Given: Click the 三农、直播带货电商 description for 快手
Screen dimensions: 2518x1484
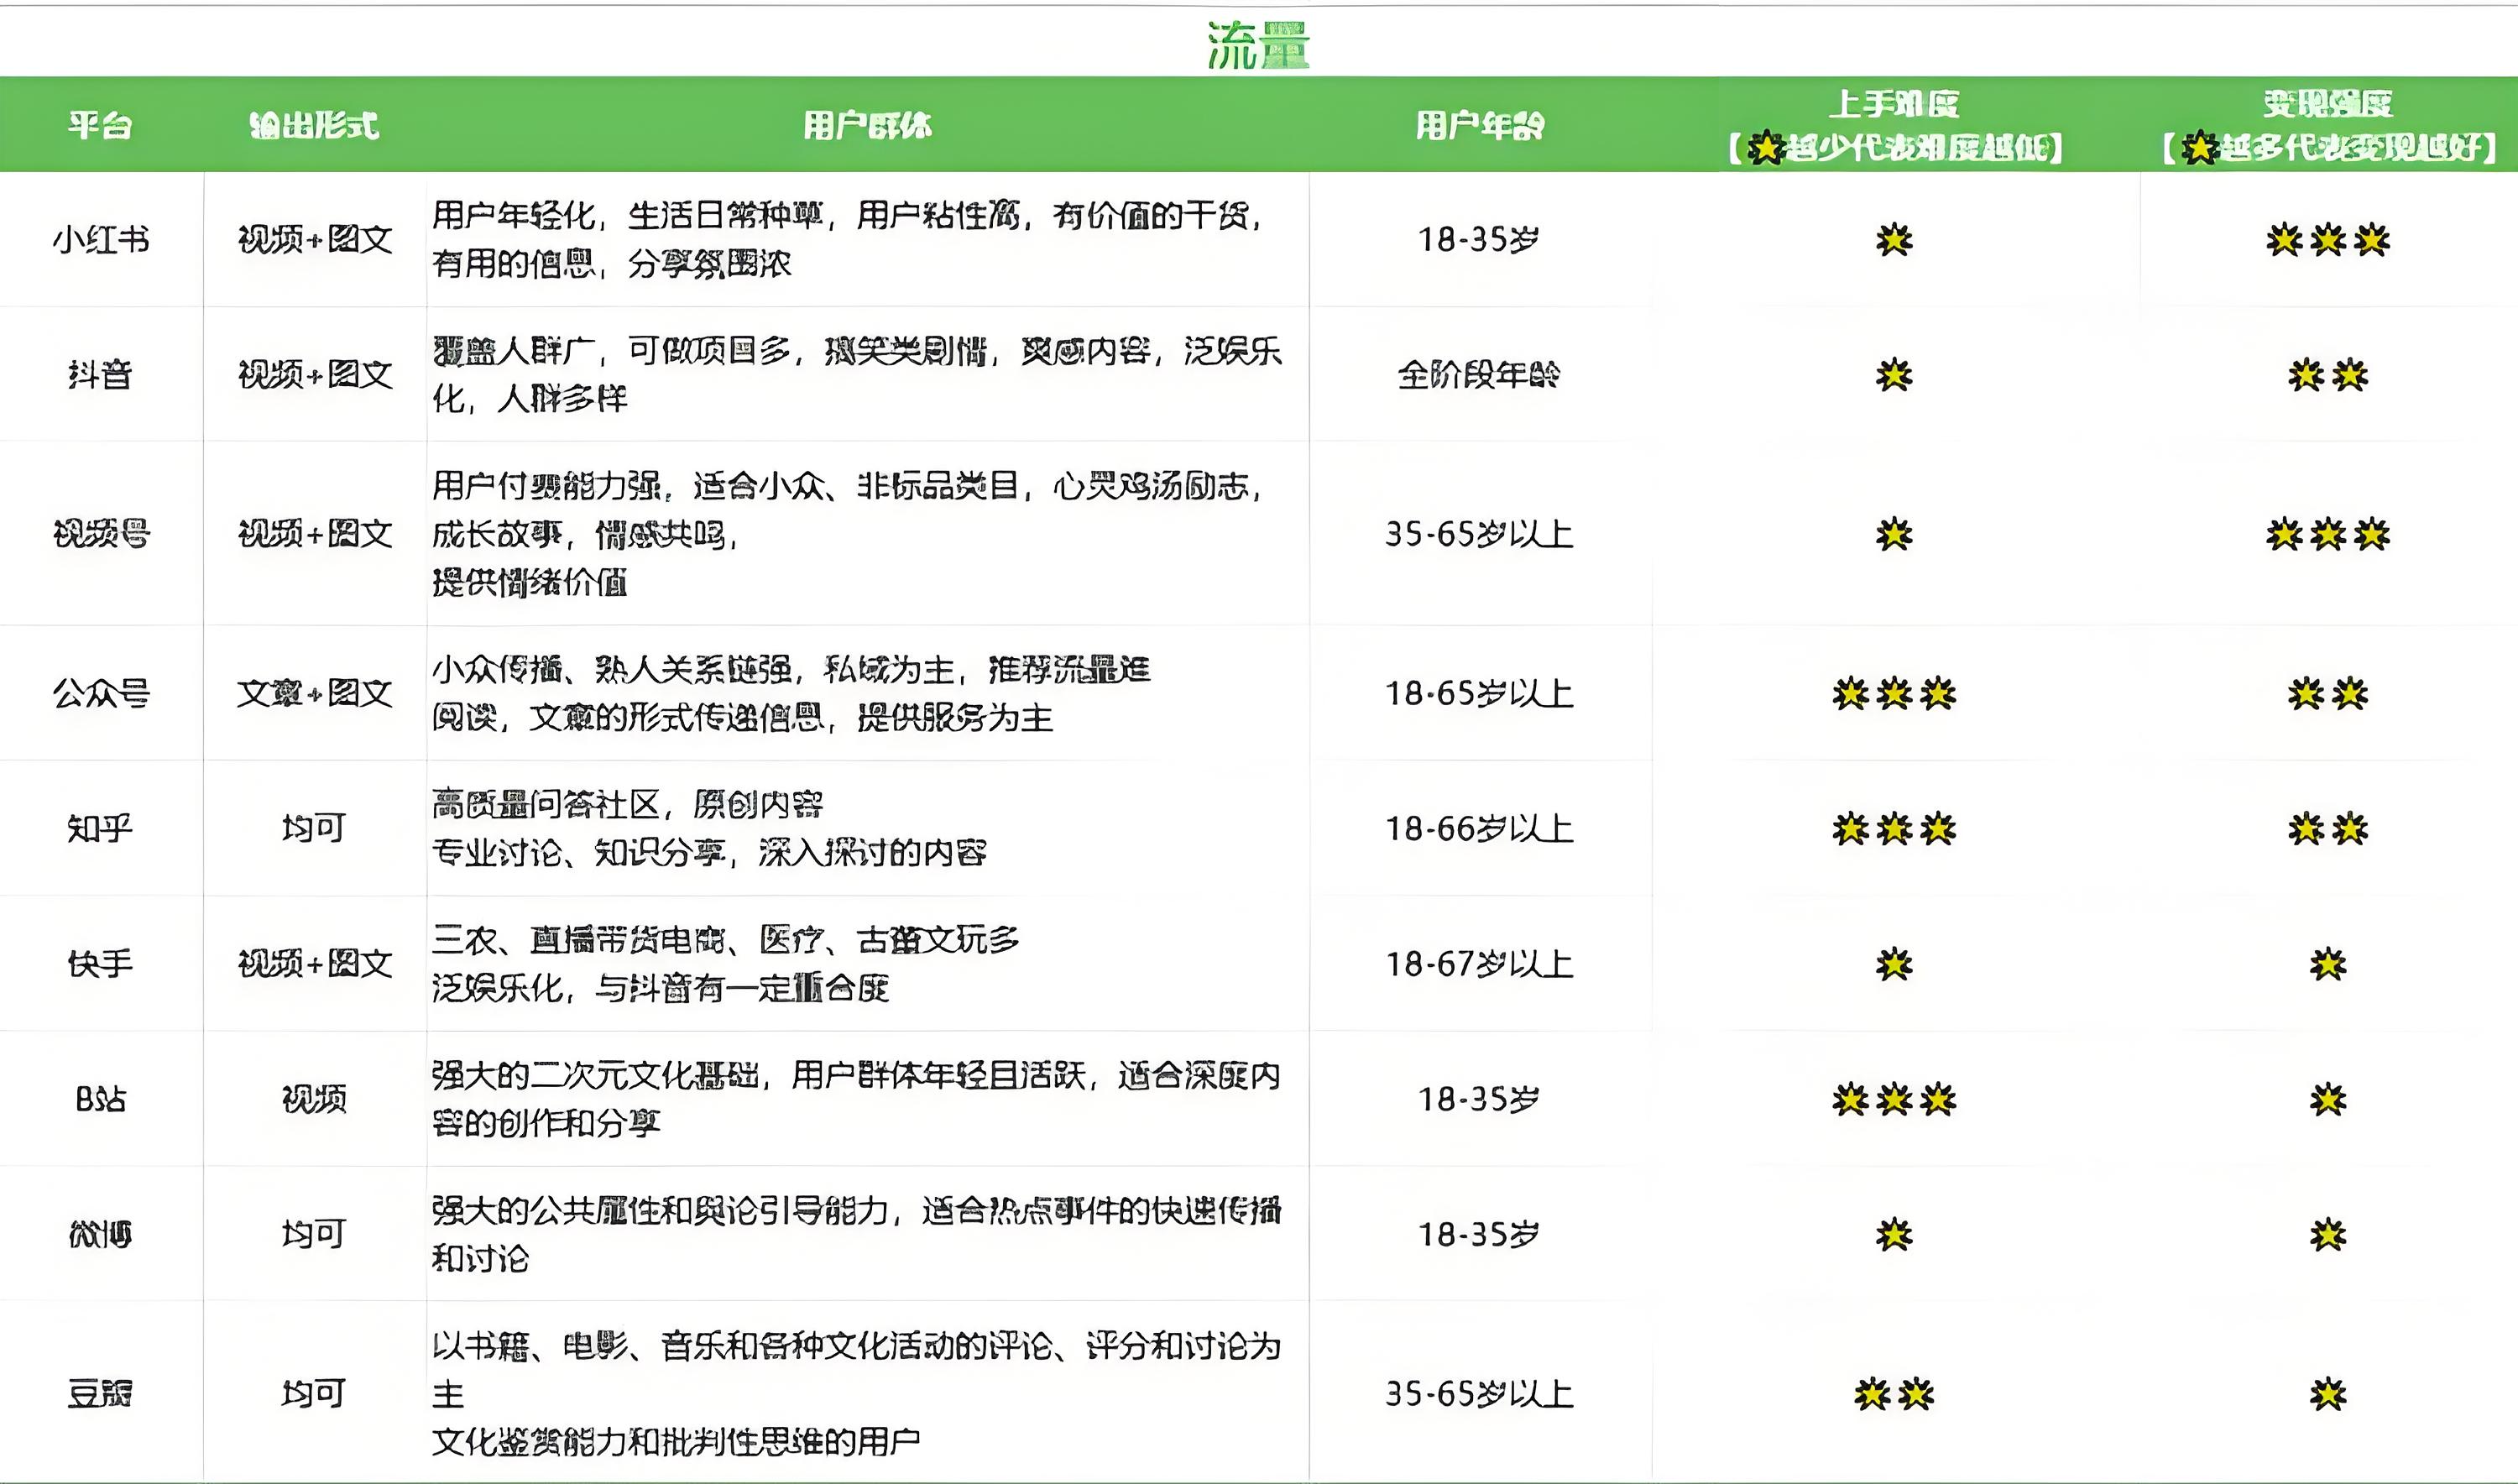Looking at the screenshot, I should [726, 963].
